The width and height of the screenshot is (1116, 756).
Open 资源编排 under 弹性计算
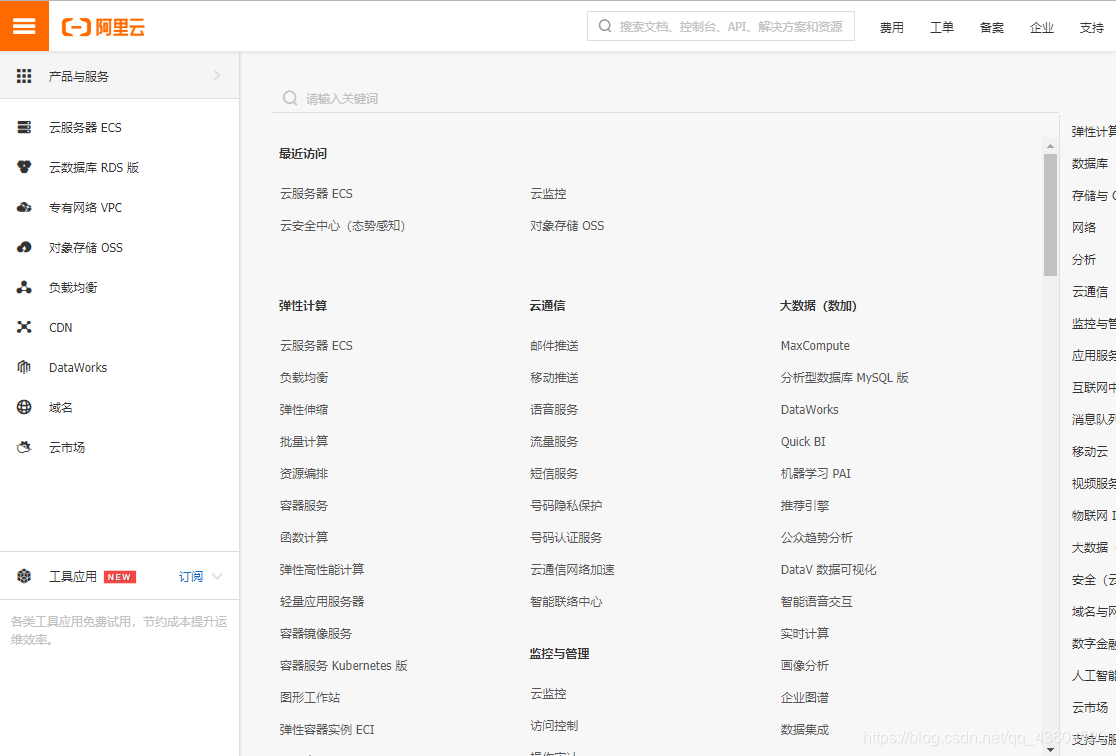304,473
